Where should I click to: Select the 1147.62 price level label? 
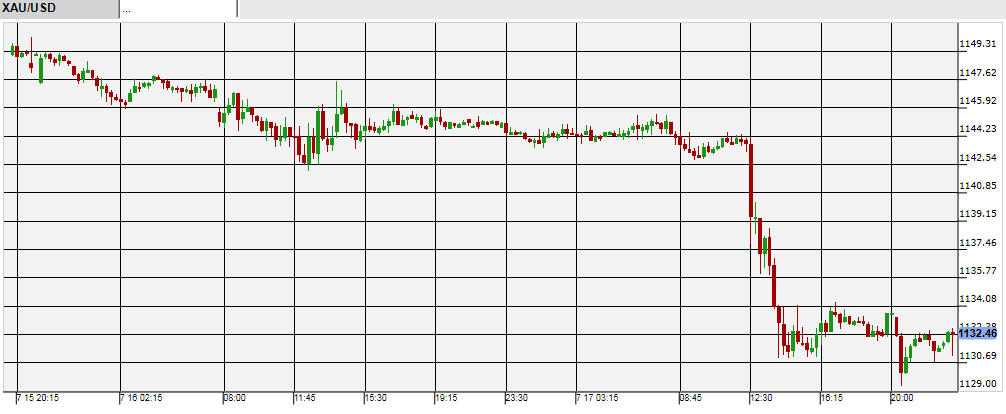976,73
